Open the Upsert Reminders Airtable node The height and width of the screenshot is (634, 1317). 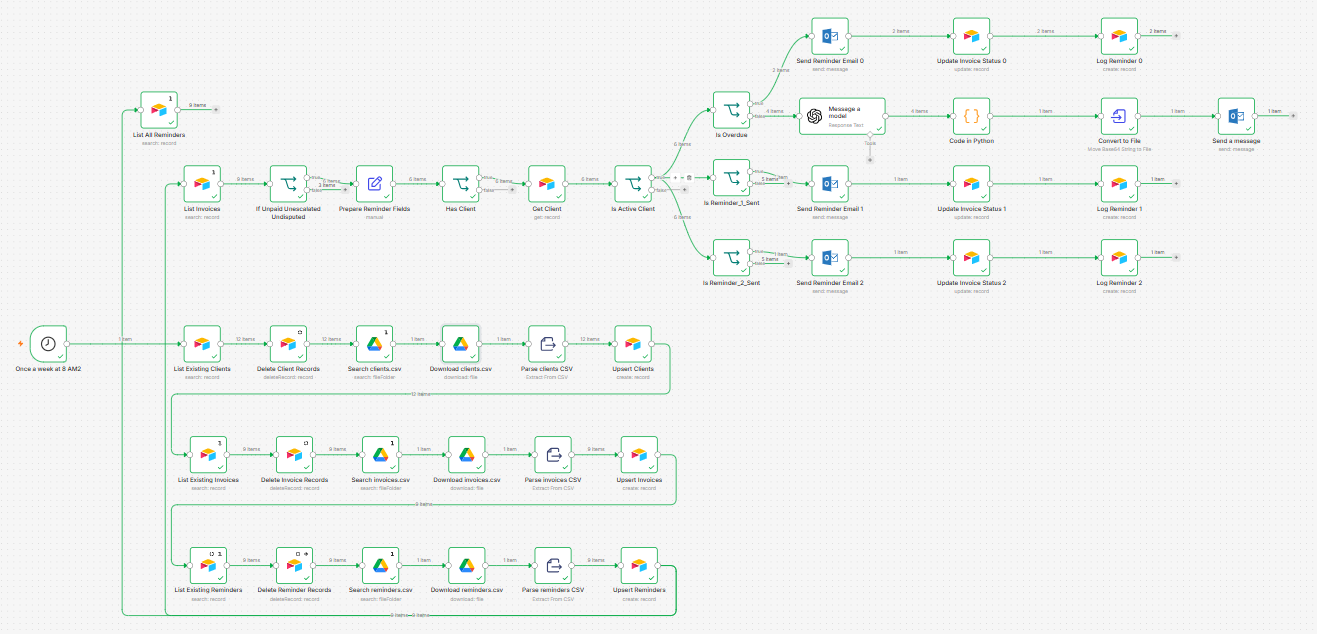coord(639,565)
